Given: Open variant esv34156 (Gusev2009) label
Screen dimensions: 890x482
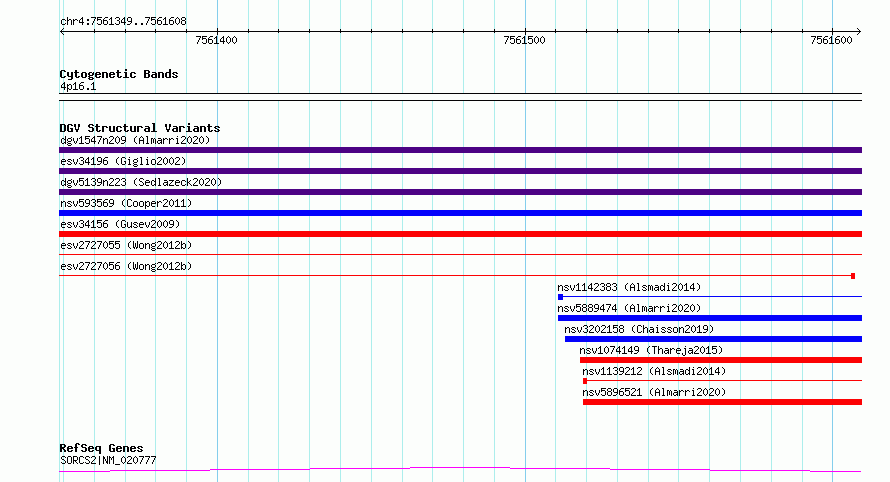Looking at the screenshot, I should click(120, 224).
